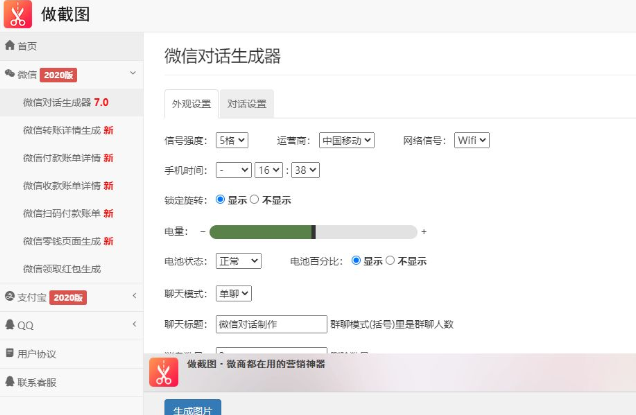Viewport: 636px width, 415px height.
Task: Click the WeChat icon in sidebar
Action: click(x=10, y=74)
